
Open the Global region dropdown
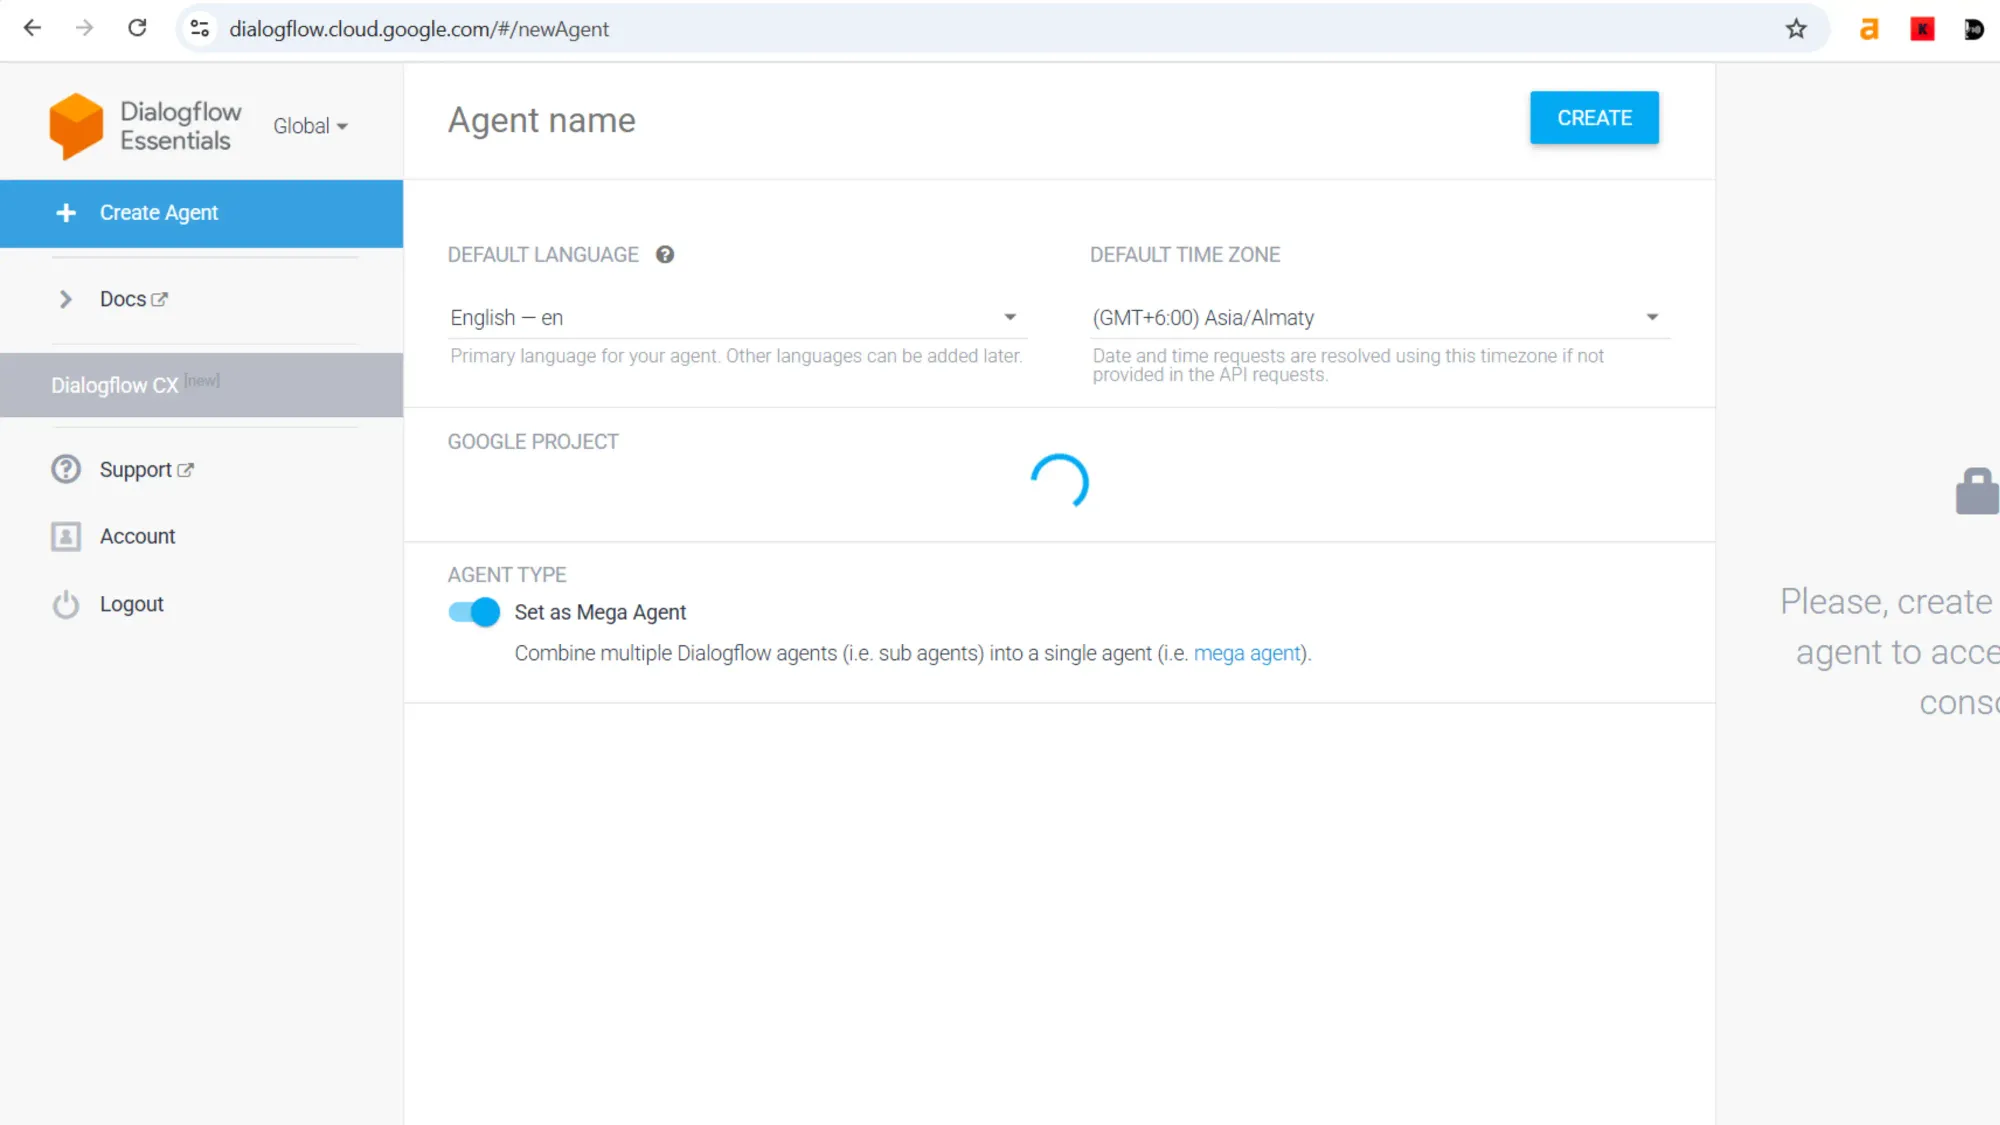pos(310,126)
